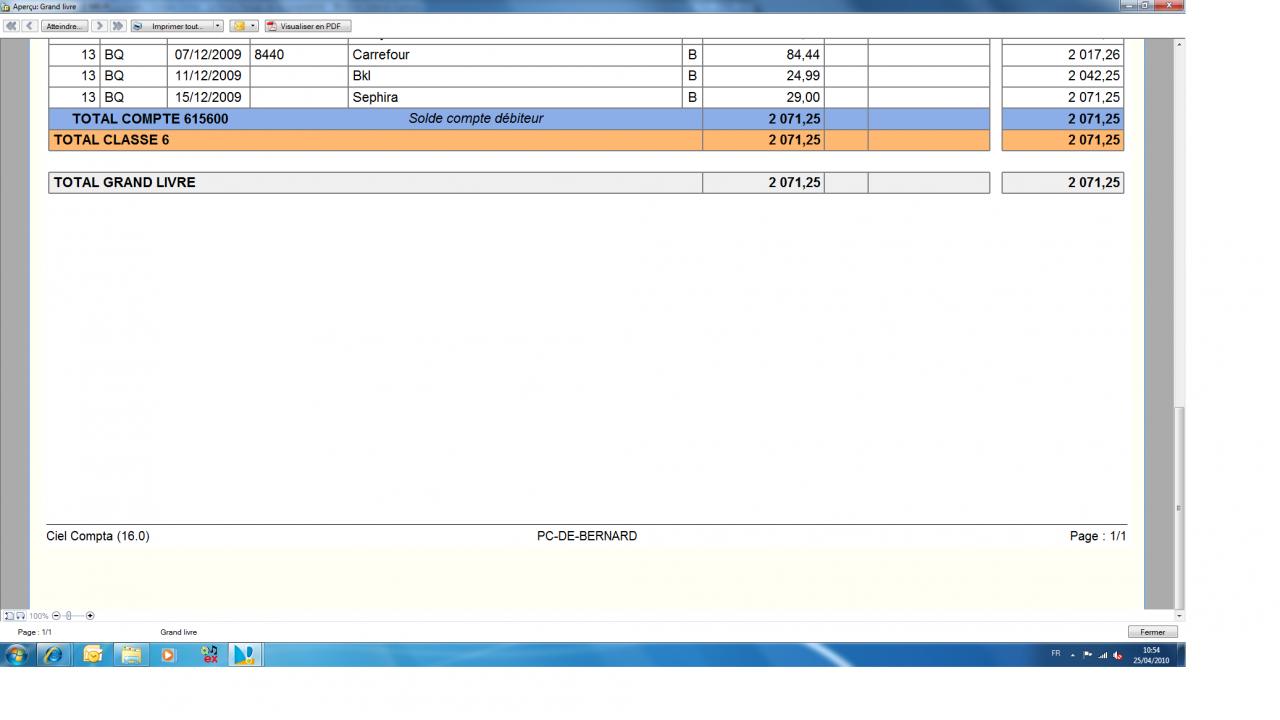The height and width of the screenshot is (720, 1280).
Task: Click the debit amount 29,00
Action: [804, 97]
